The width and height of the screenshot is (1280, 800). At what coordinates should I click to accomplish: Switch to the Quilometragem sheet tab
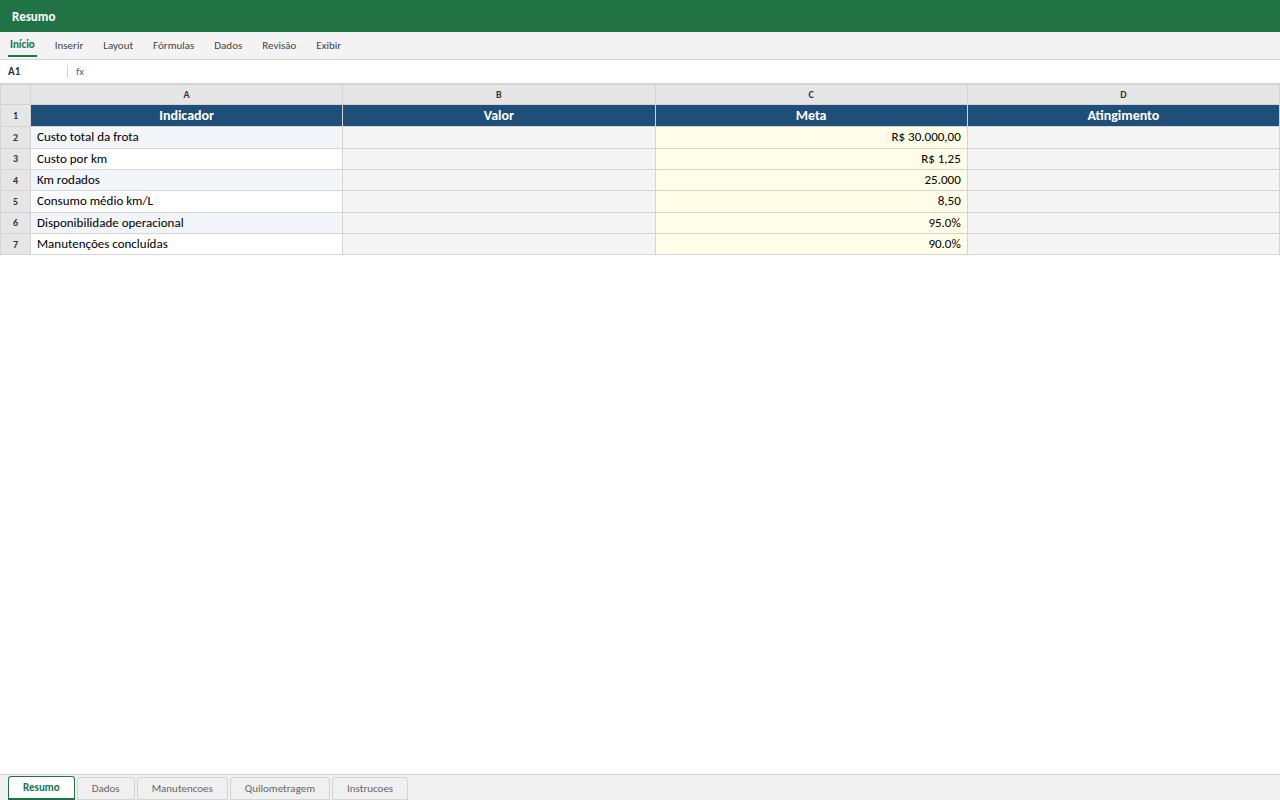point(280,788)
